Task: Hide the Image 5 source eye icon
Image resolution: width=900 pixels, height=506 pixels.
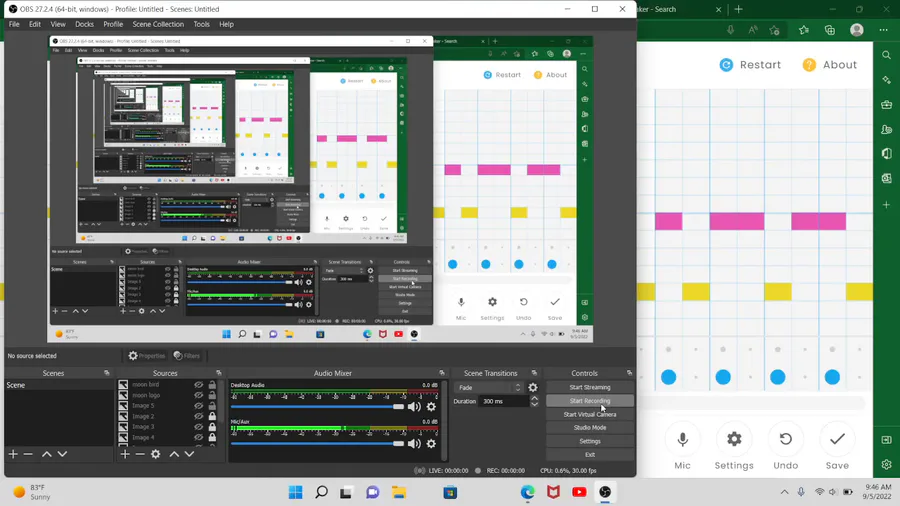Action: pyautogui.click(x=199, y=406)
